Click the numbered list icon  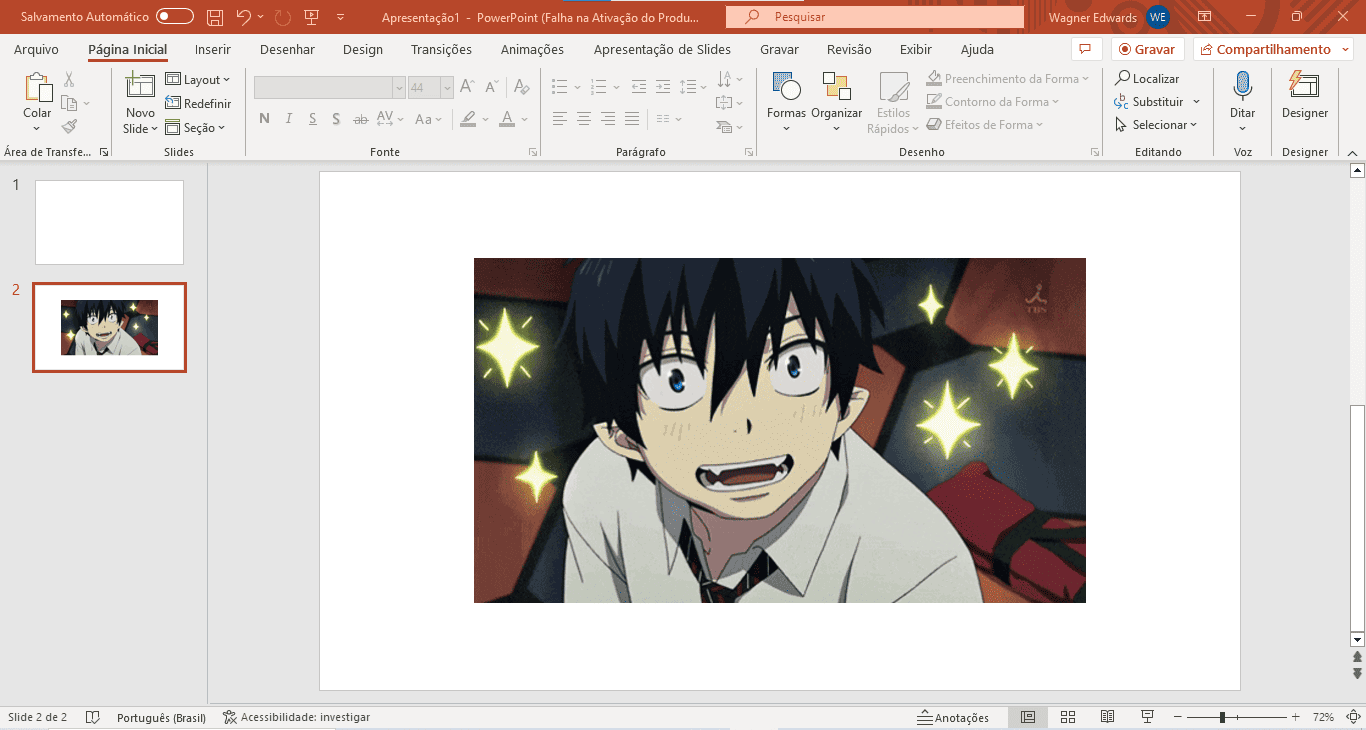pos(599,87)
